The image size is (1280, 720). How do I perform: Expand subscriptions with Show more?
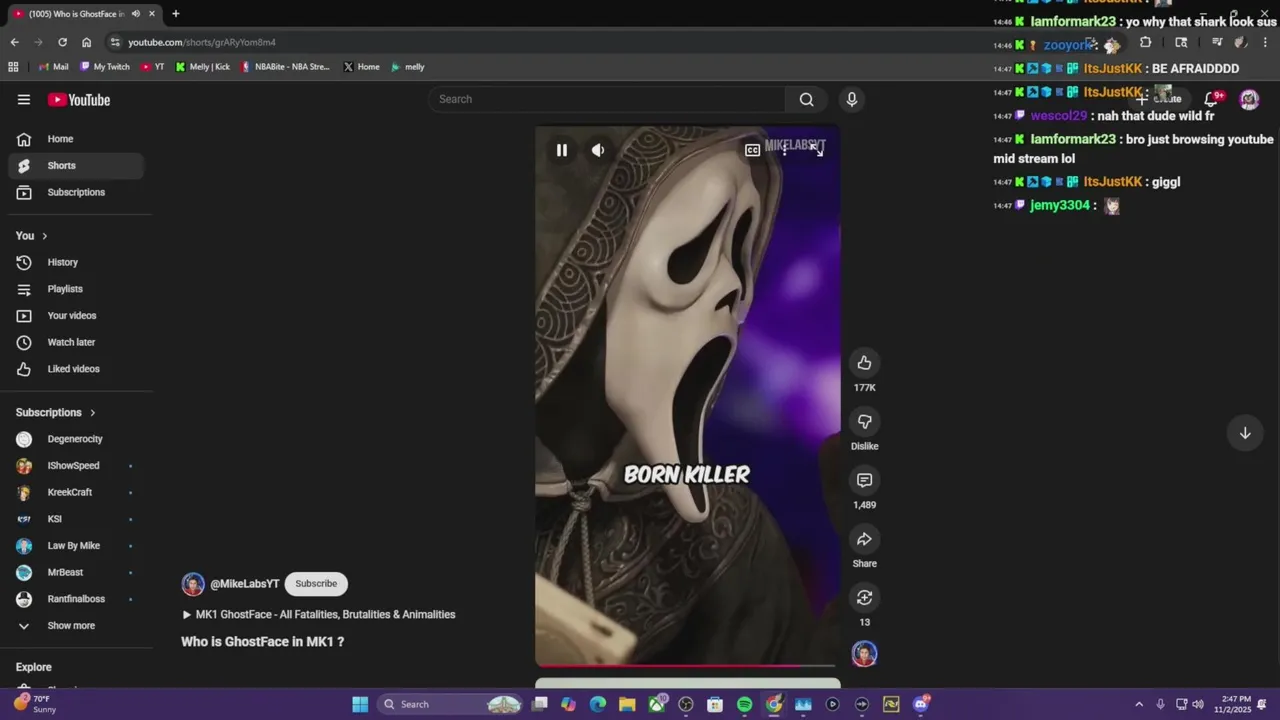pyautogui.click(x=76, y=626)
